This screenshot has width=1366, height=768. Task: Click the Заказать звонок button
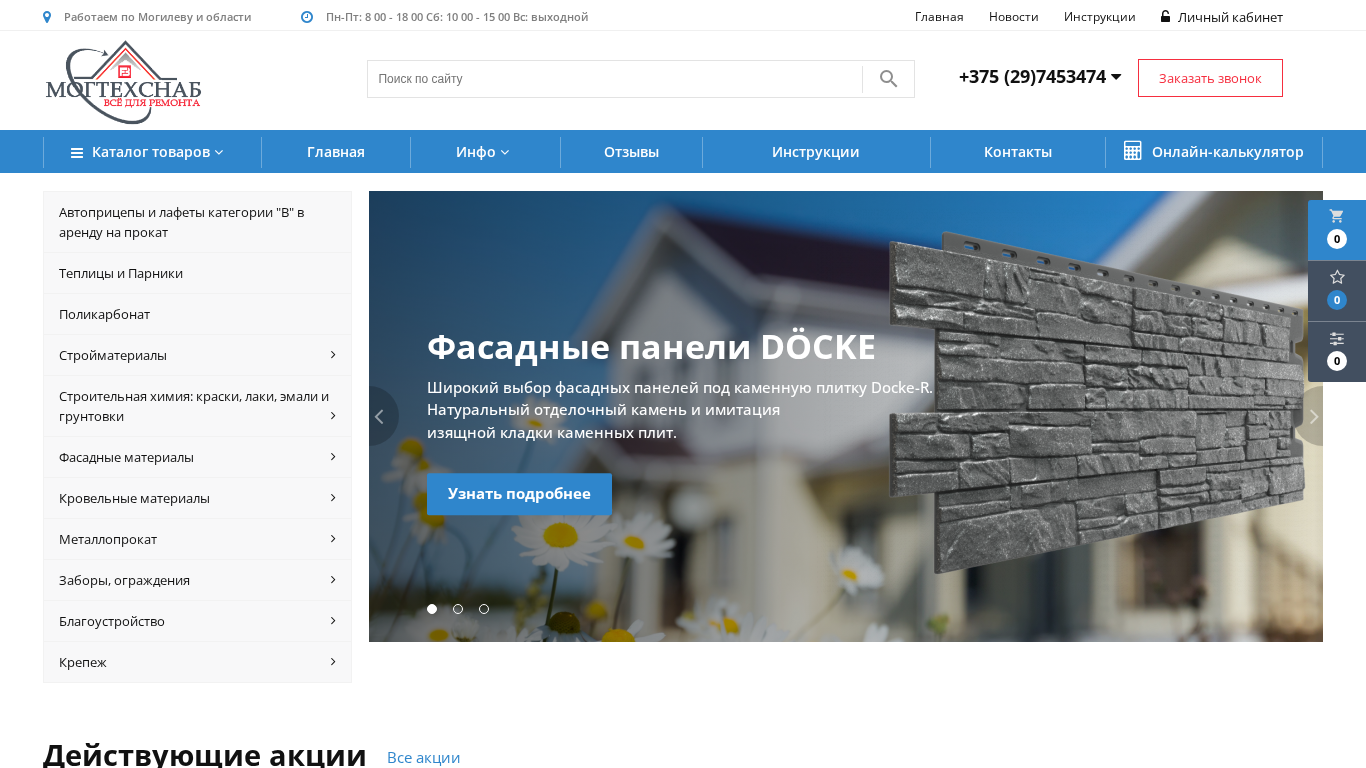click(1210, 78)
